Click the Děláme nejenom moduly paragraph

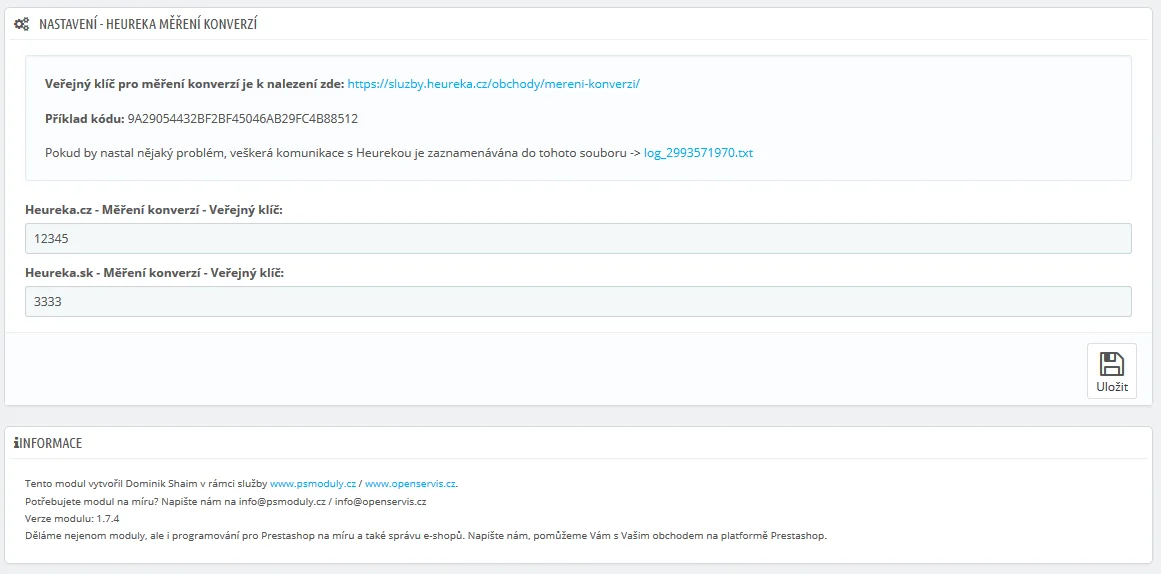tap(425, 535)
